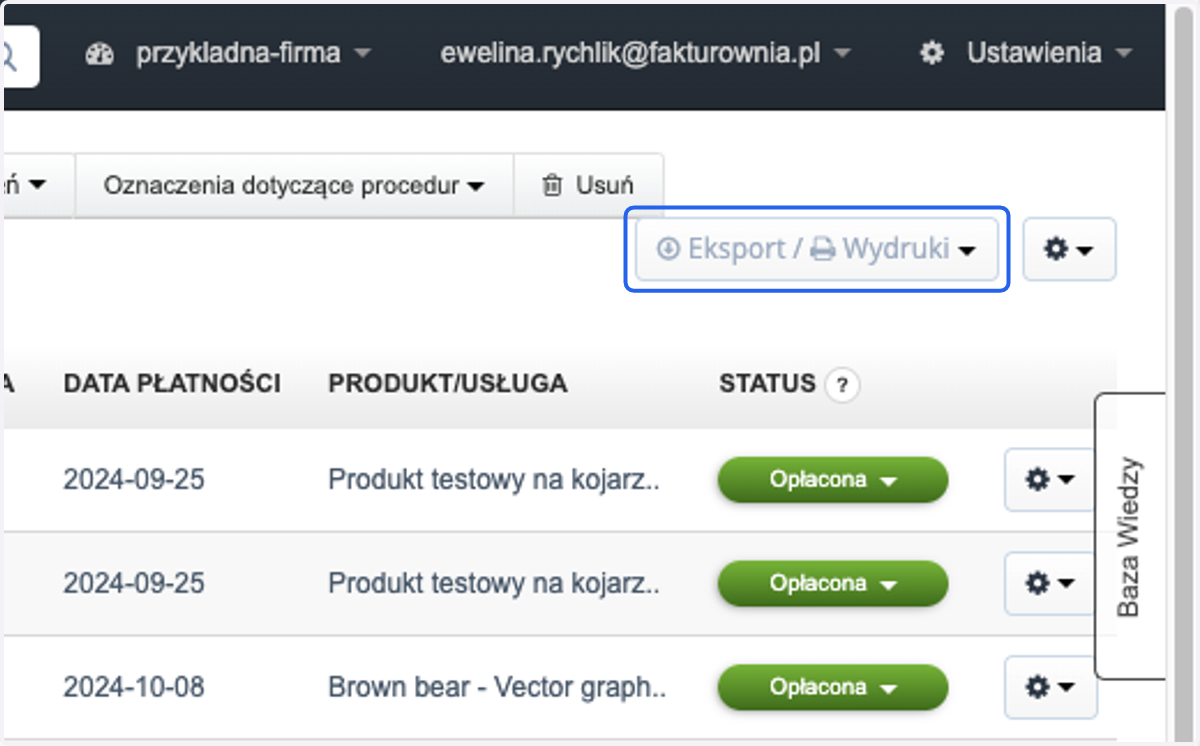This screenshot has width=1200, height=746.
Task: Click the trash icon on the Usuń button
Action: 552,185
